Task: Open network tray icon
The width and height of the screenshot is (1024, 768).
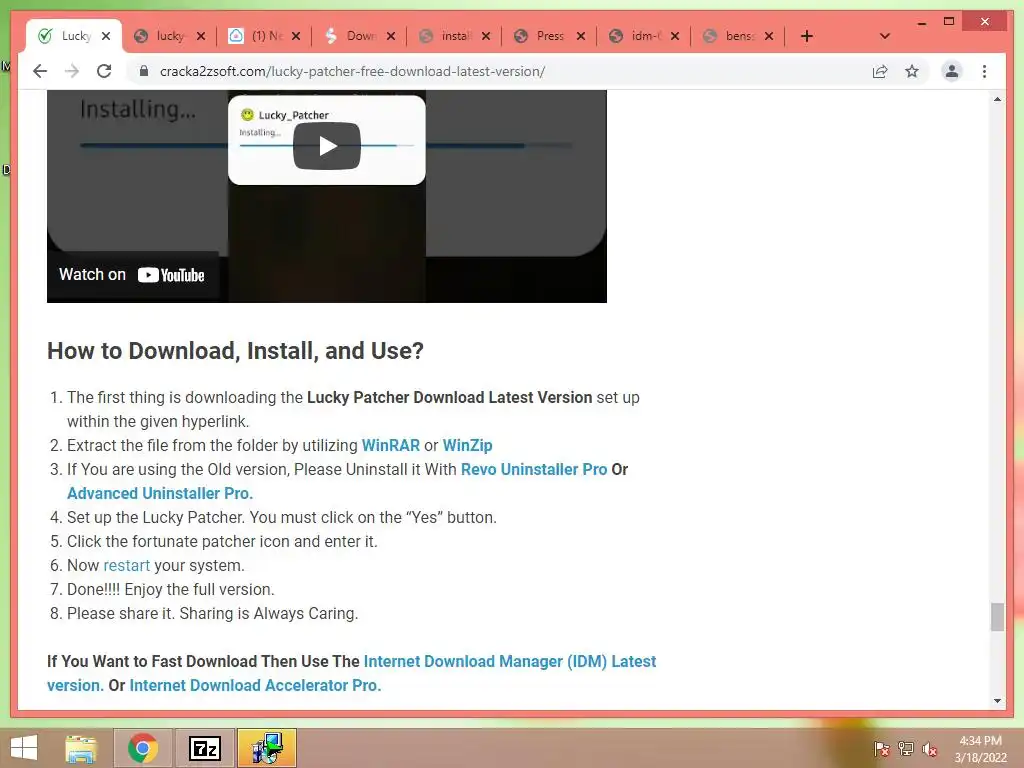Action: 906,749
